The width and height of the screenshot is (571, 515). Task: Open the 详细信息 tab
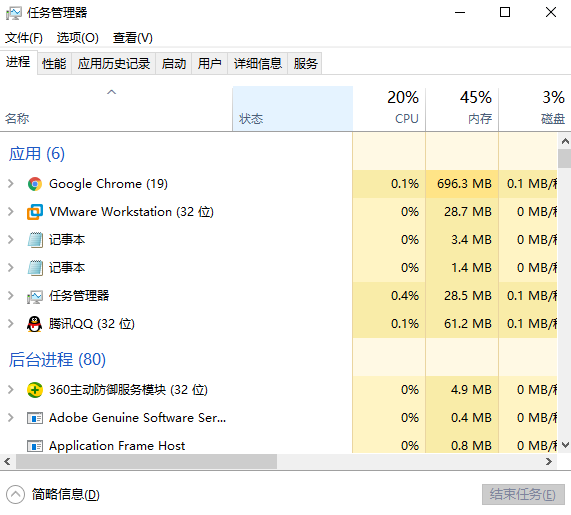click(257, 64)
